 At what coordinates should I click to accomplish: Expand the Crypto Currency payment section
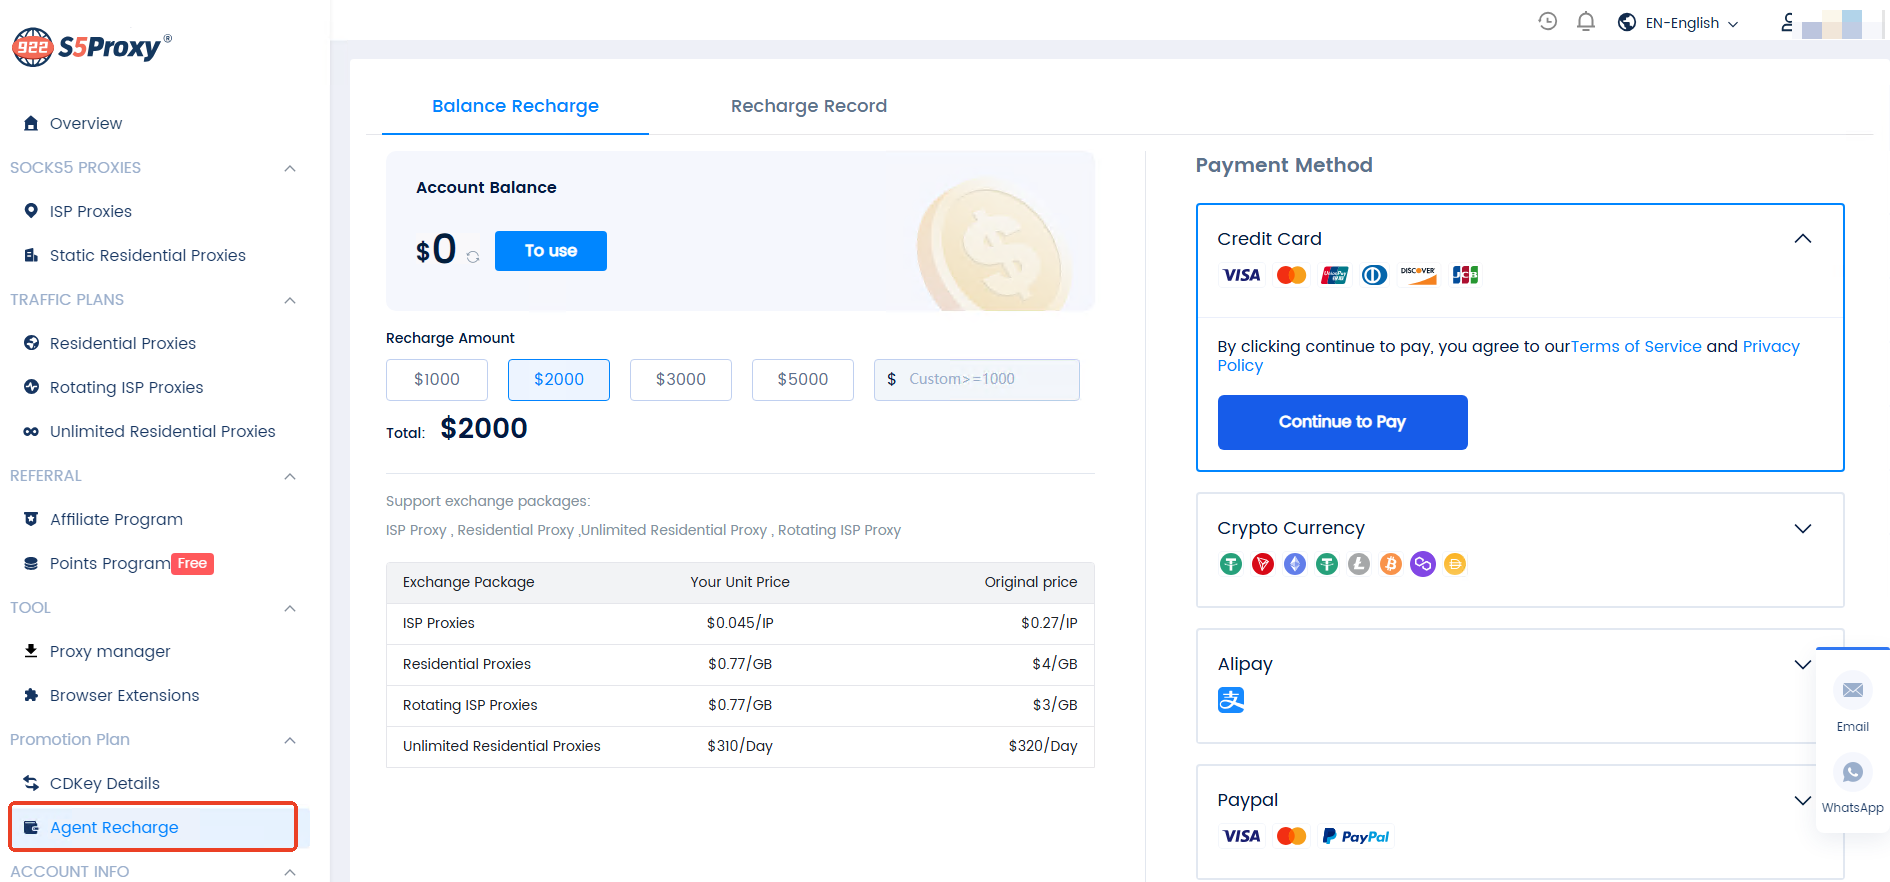[x=1802, y=528]
